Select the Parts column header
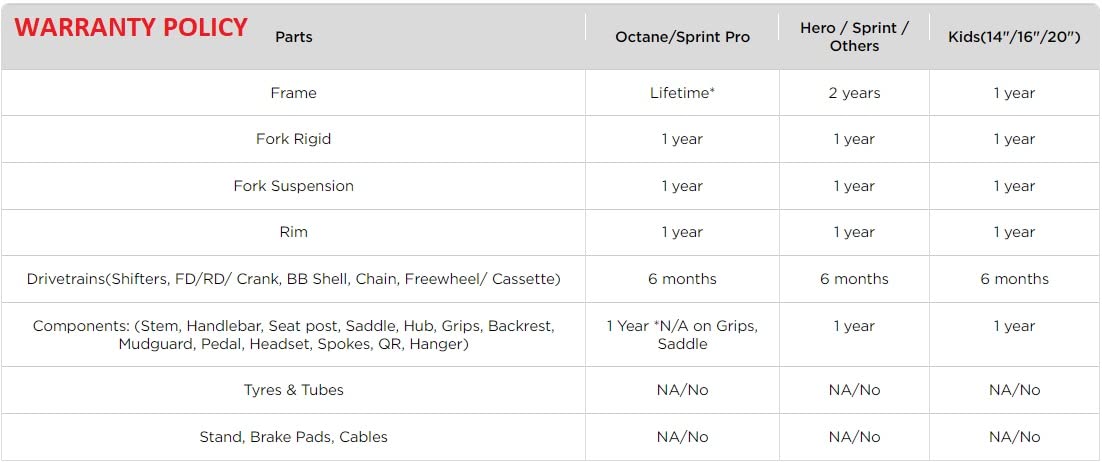The image size is (1102, 462). pos(293,37)
